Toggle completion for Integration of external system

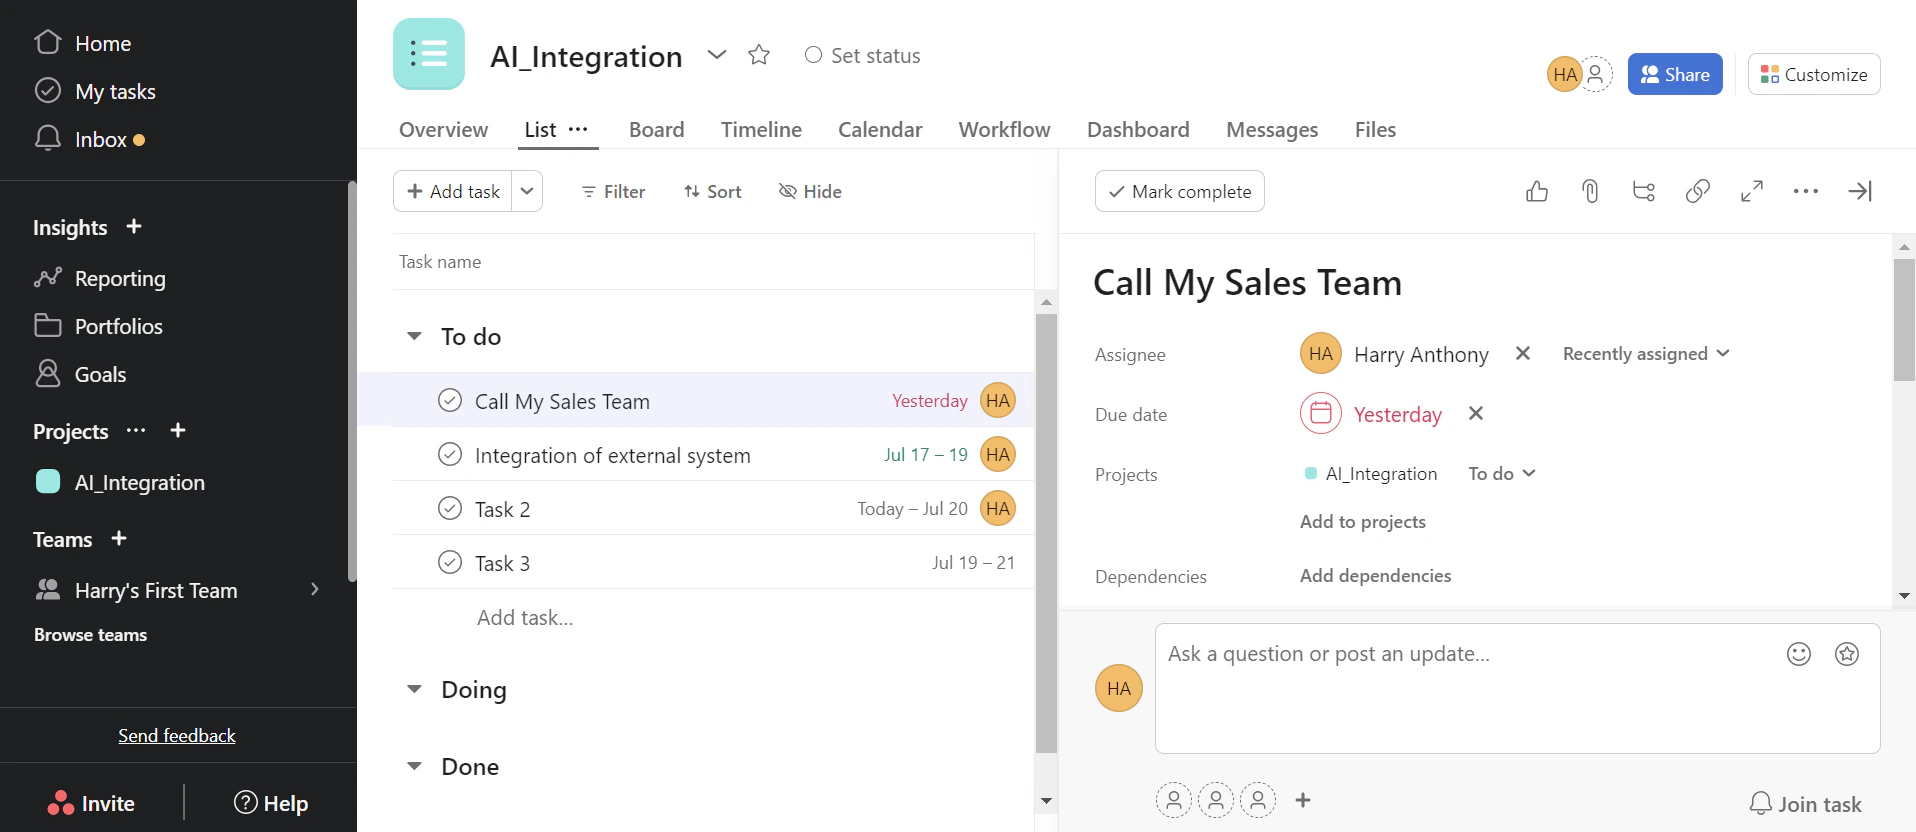click(450, 455)
